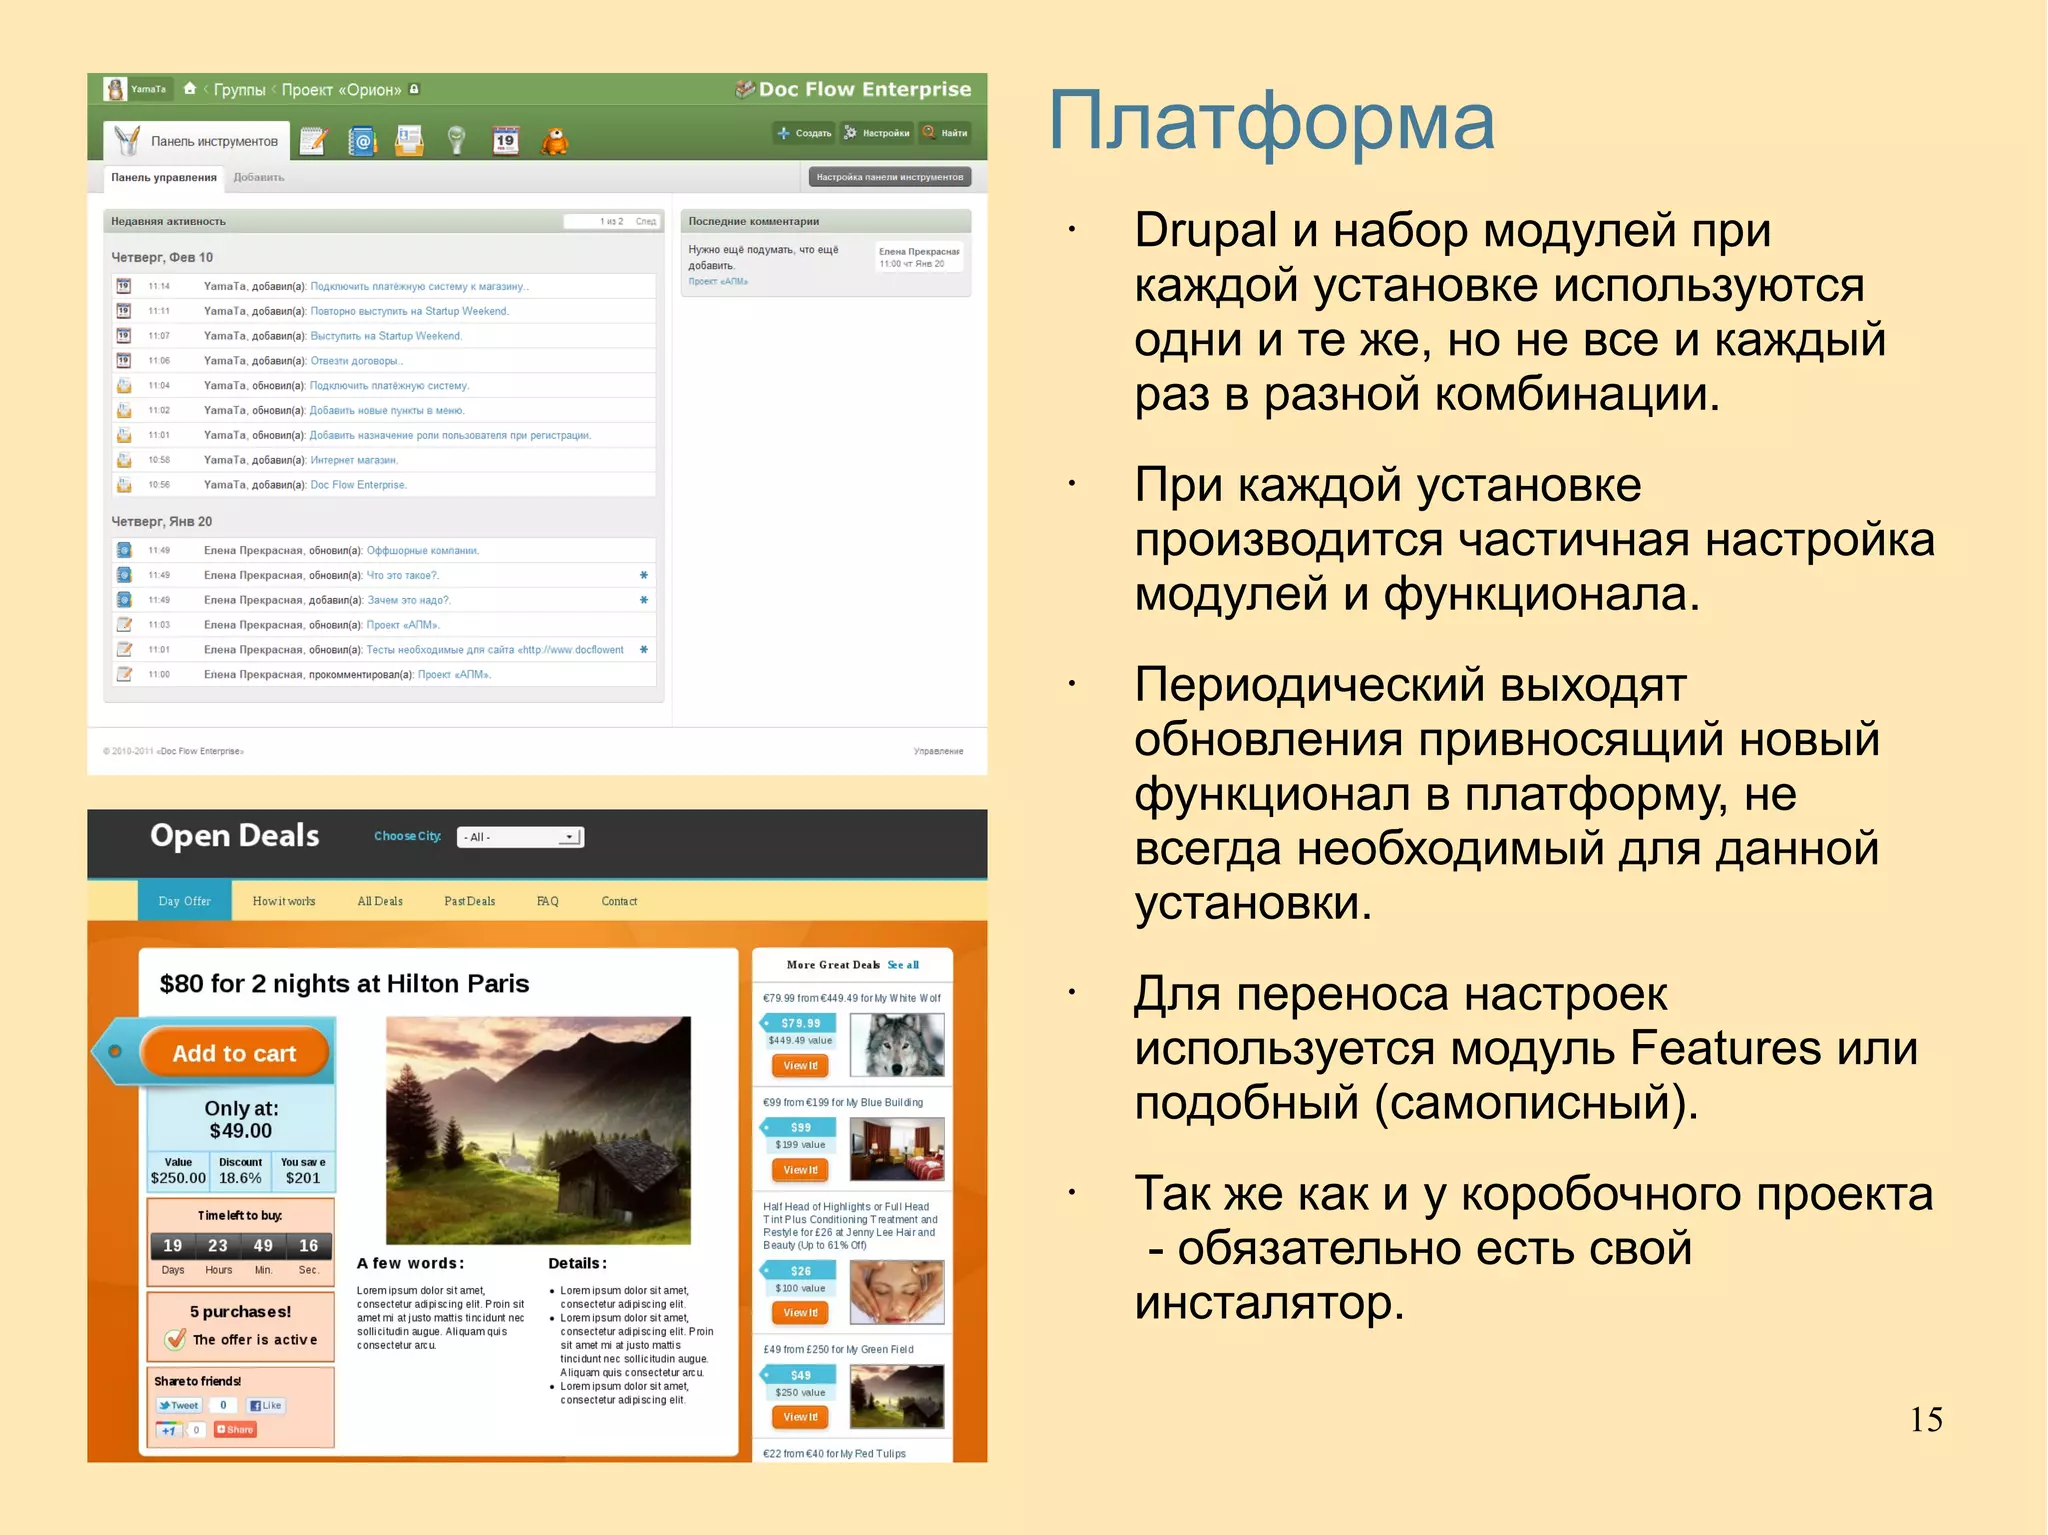Viewport: 2048px width, 1535px height.
Task: Click the orange mascot toolbar icon
Action: (554, 141)
